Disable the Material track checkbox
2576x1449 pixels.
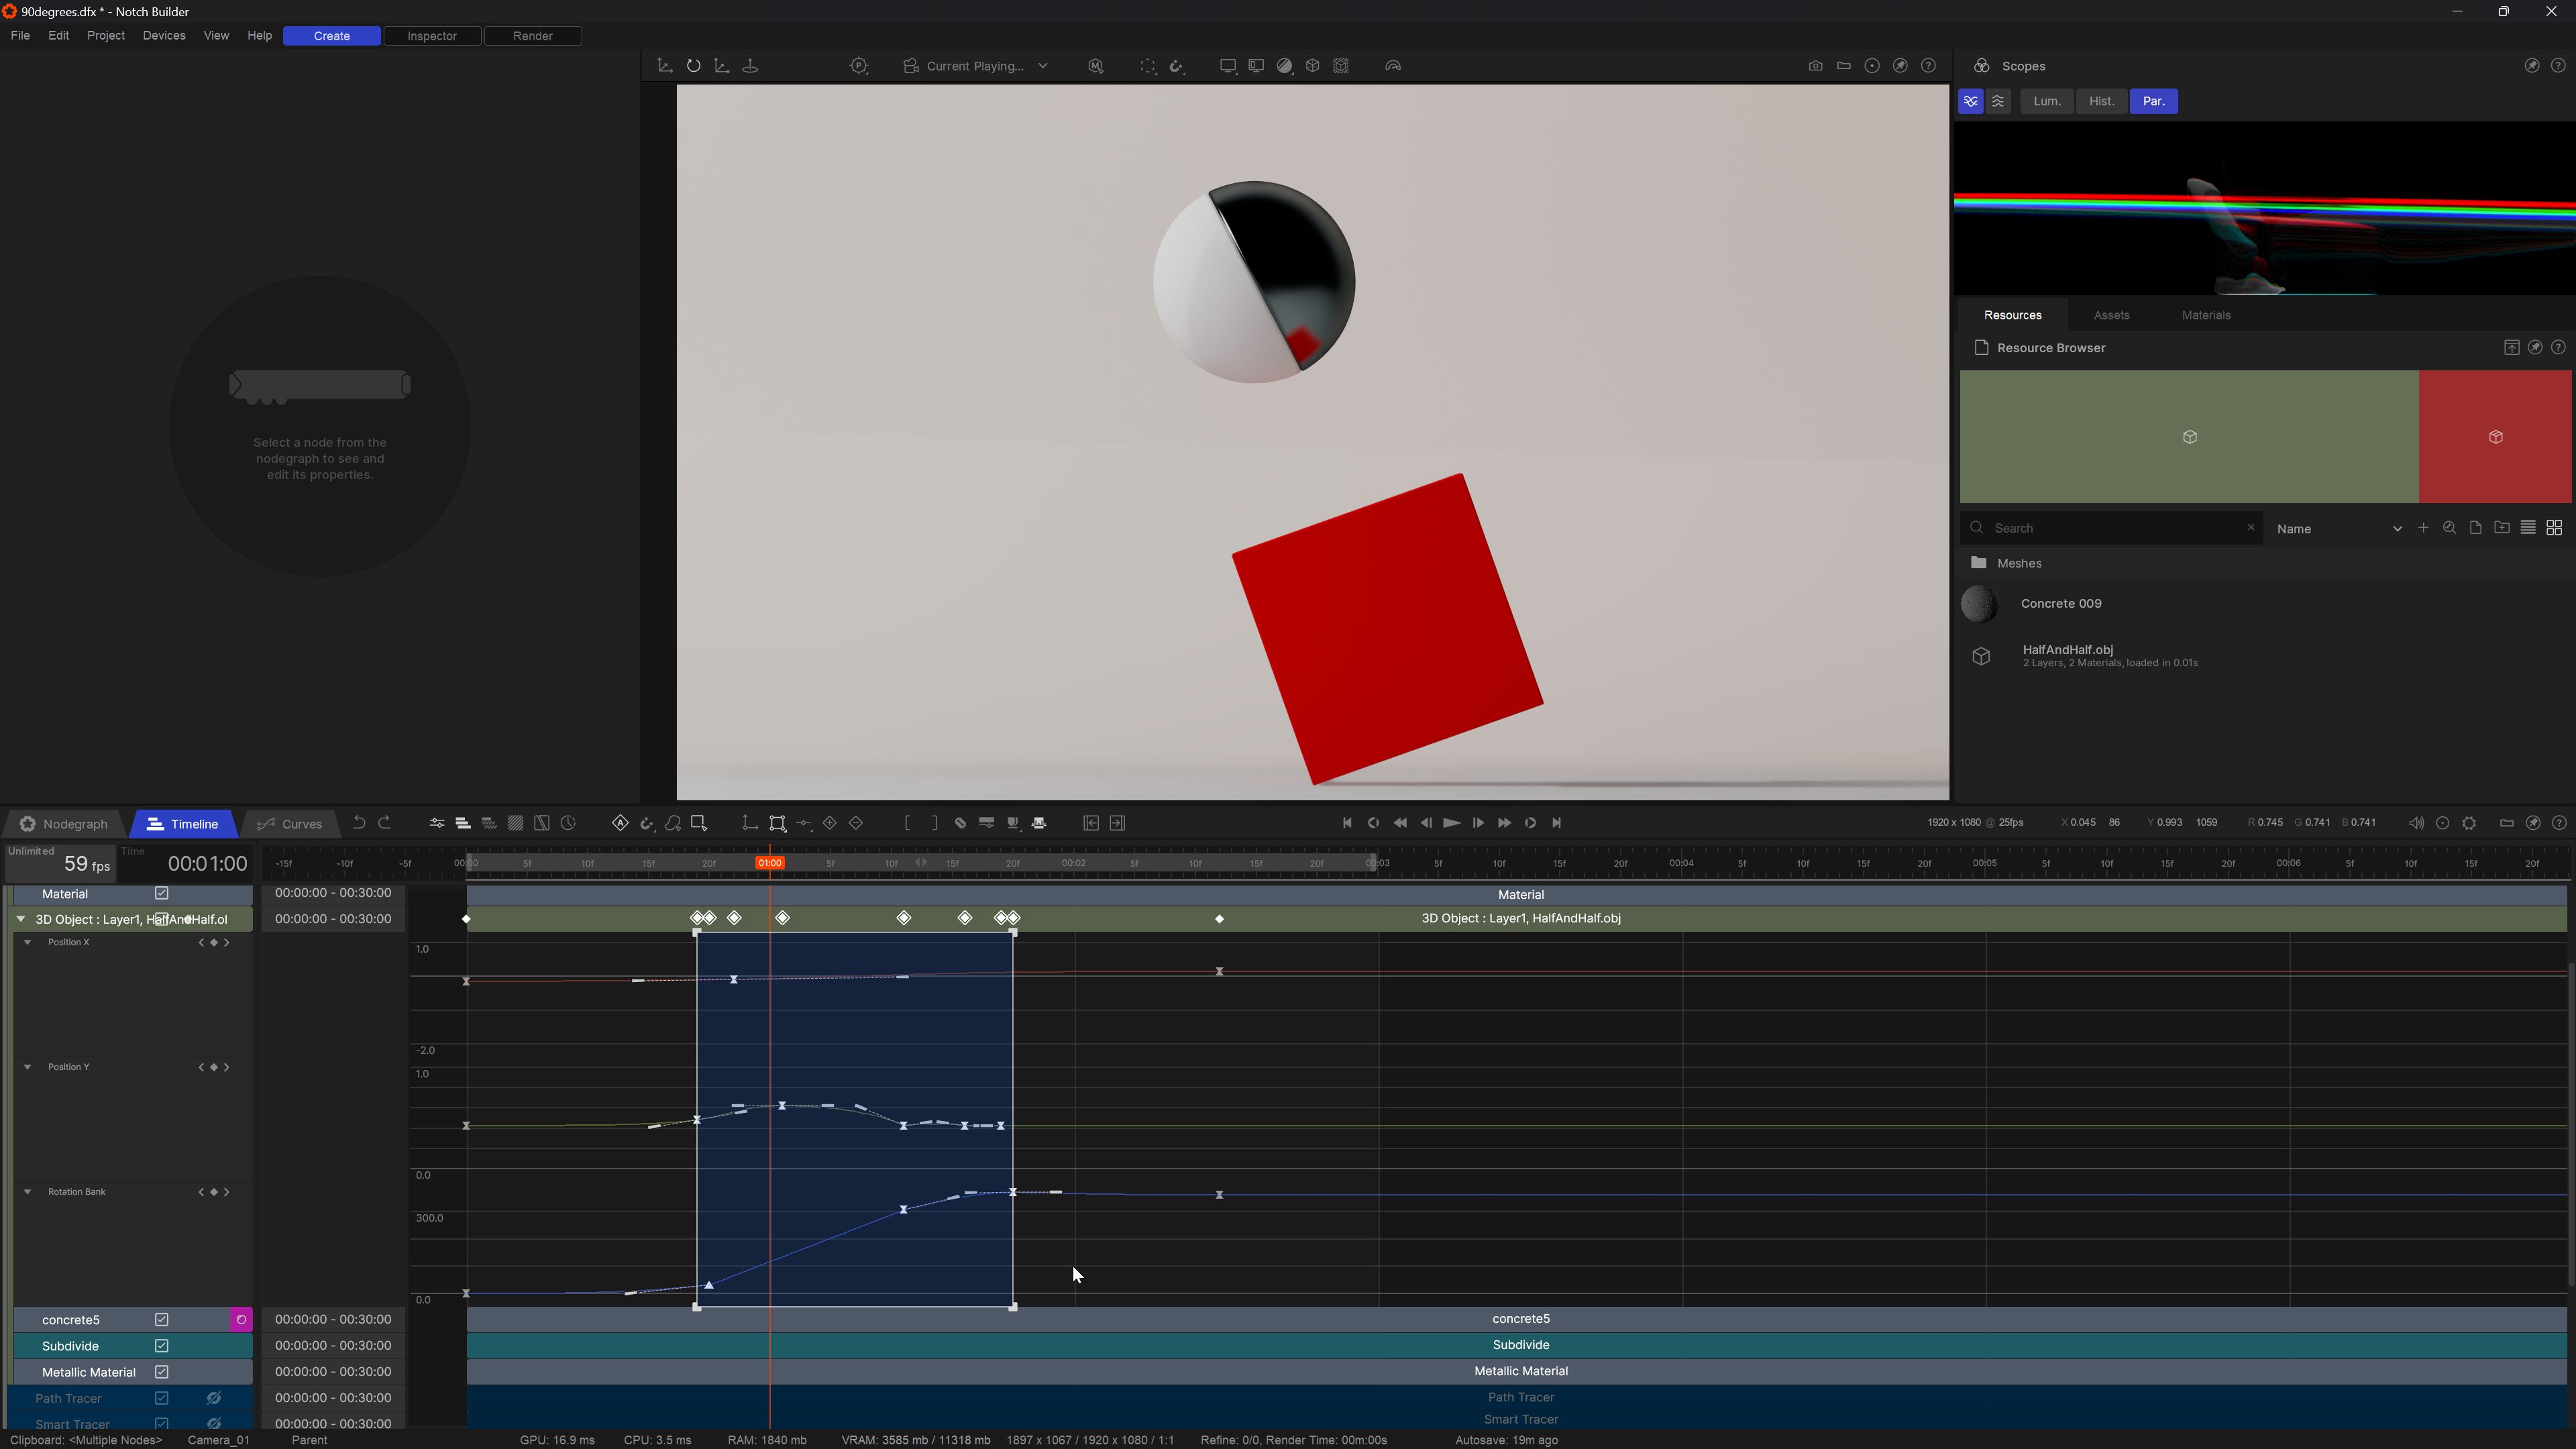point(162,893)
